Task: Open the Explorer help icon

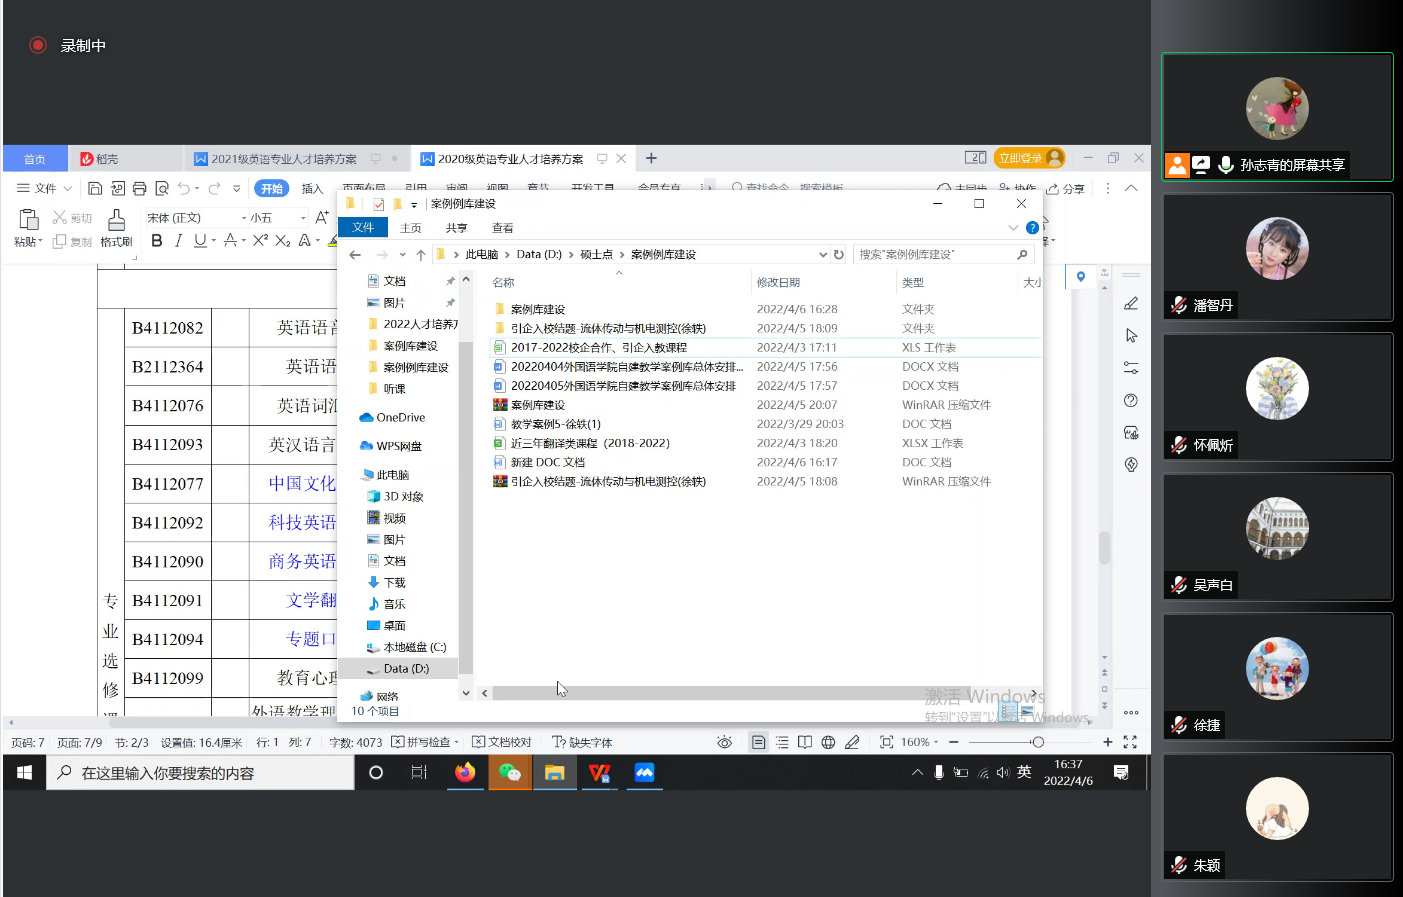Action: pyautogui.click(x=1032, y=228)
